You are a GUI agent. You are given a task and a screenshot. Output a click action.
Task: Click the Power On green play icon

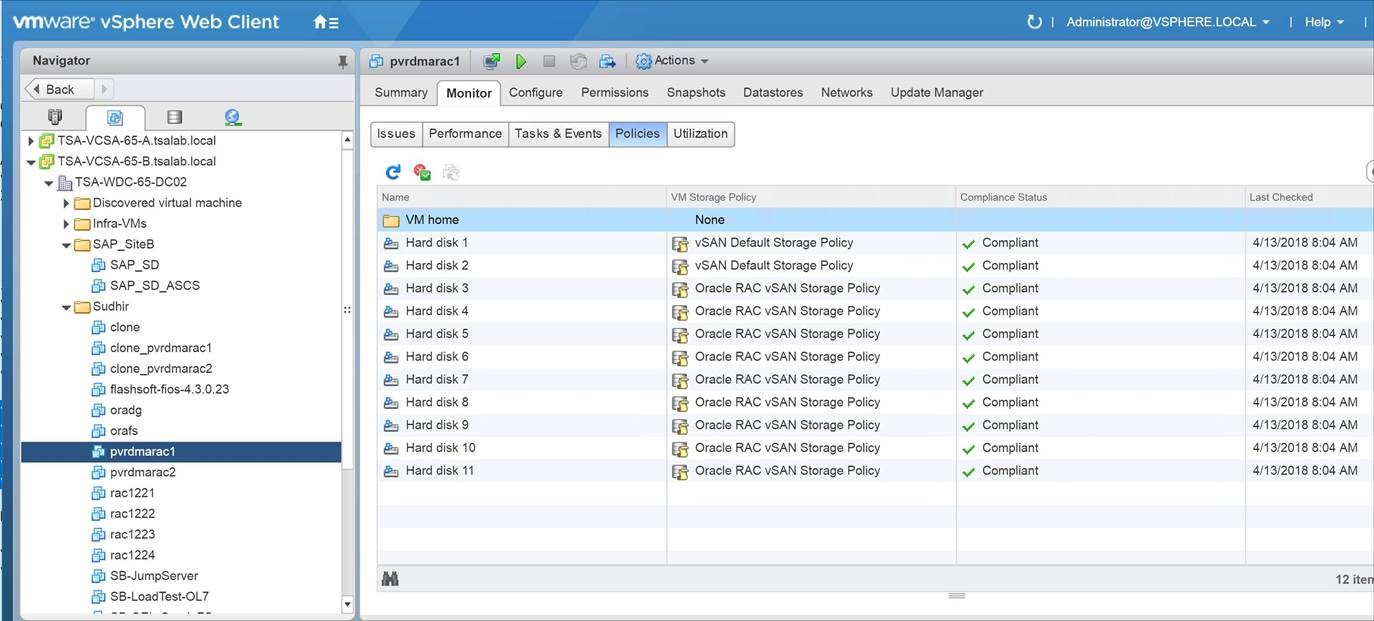[521, 62]
